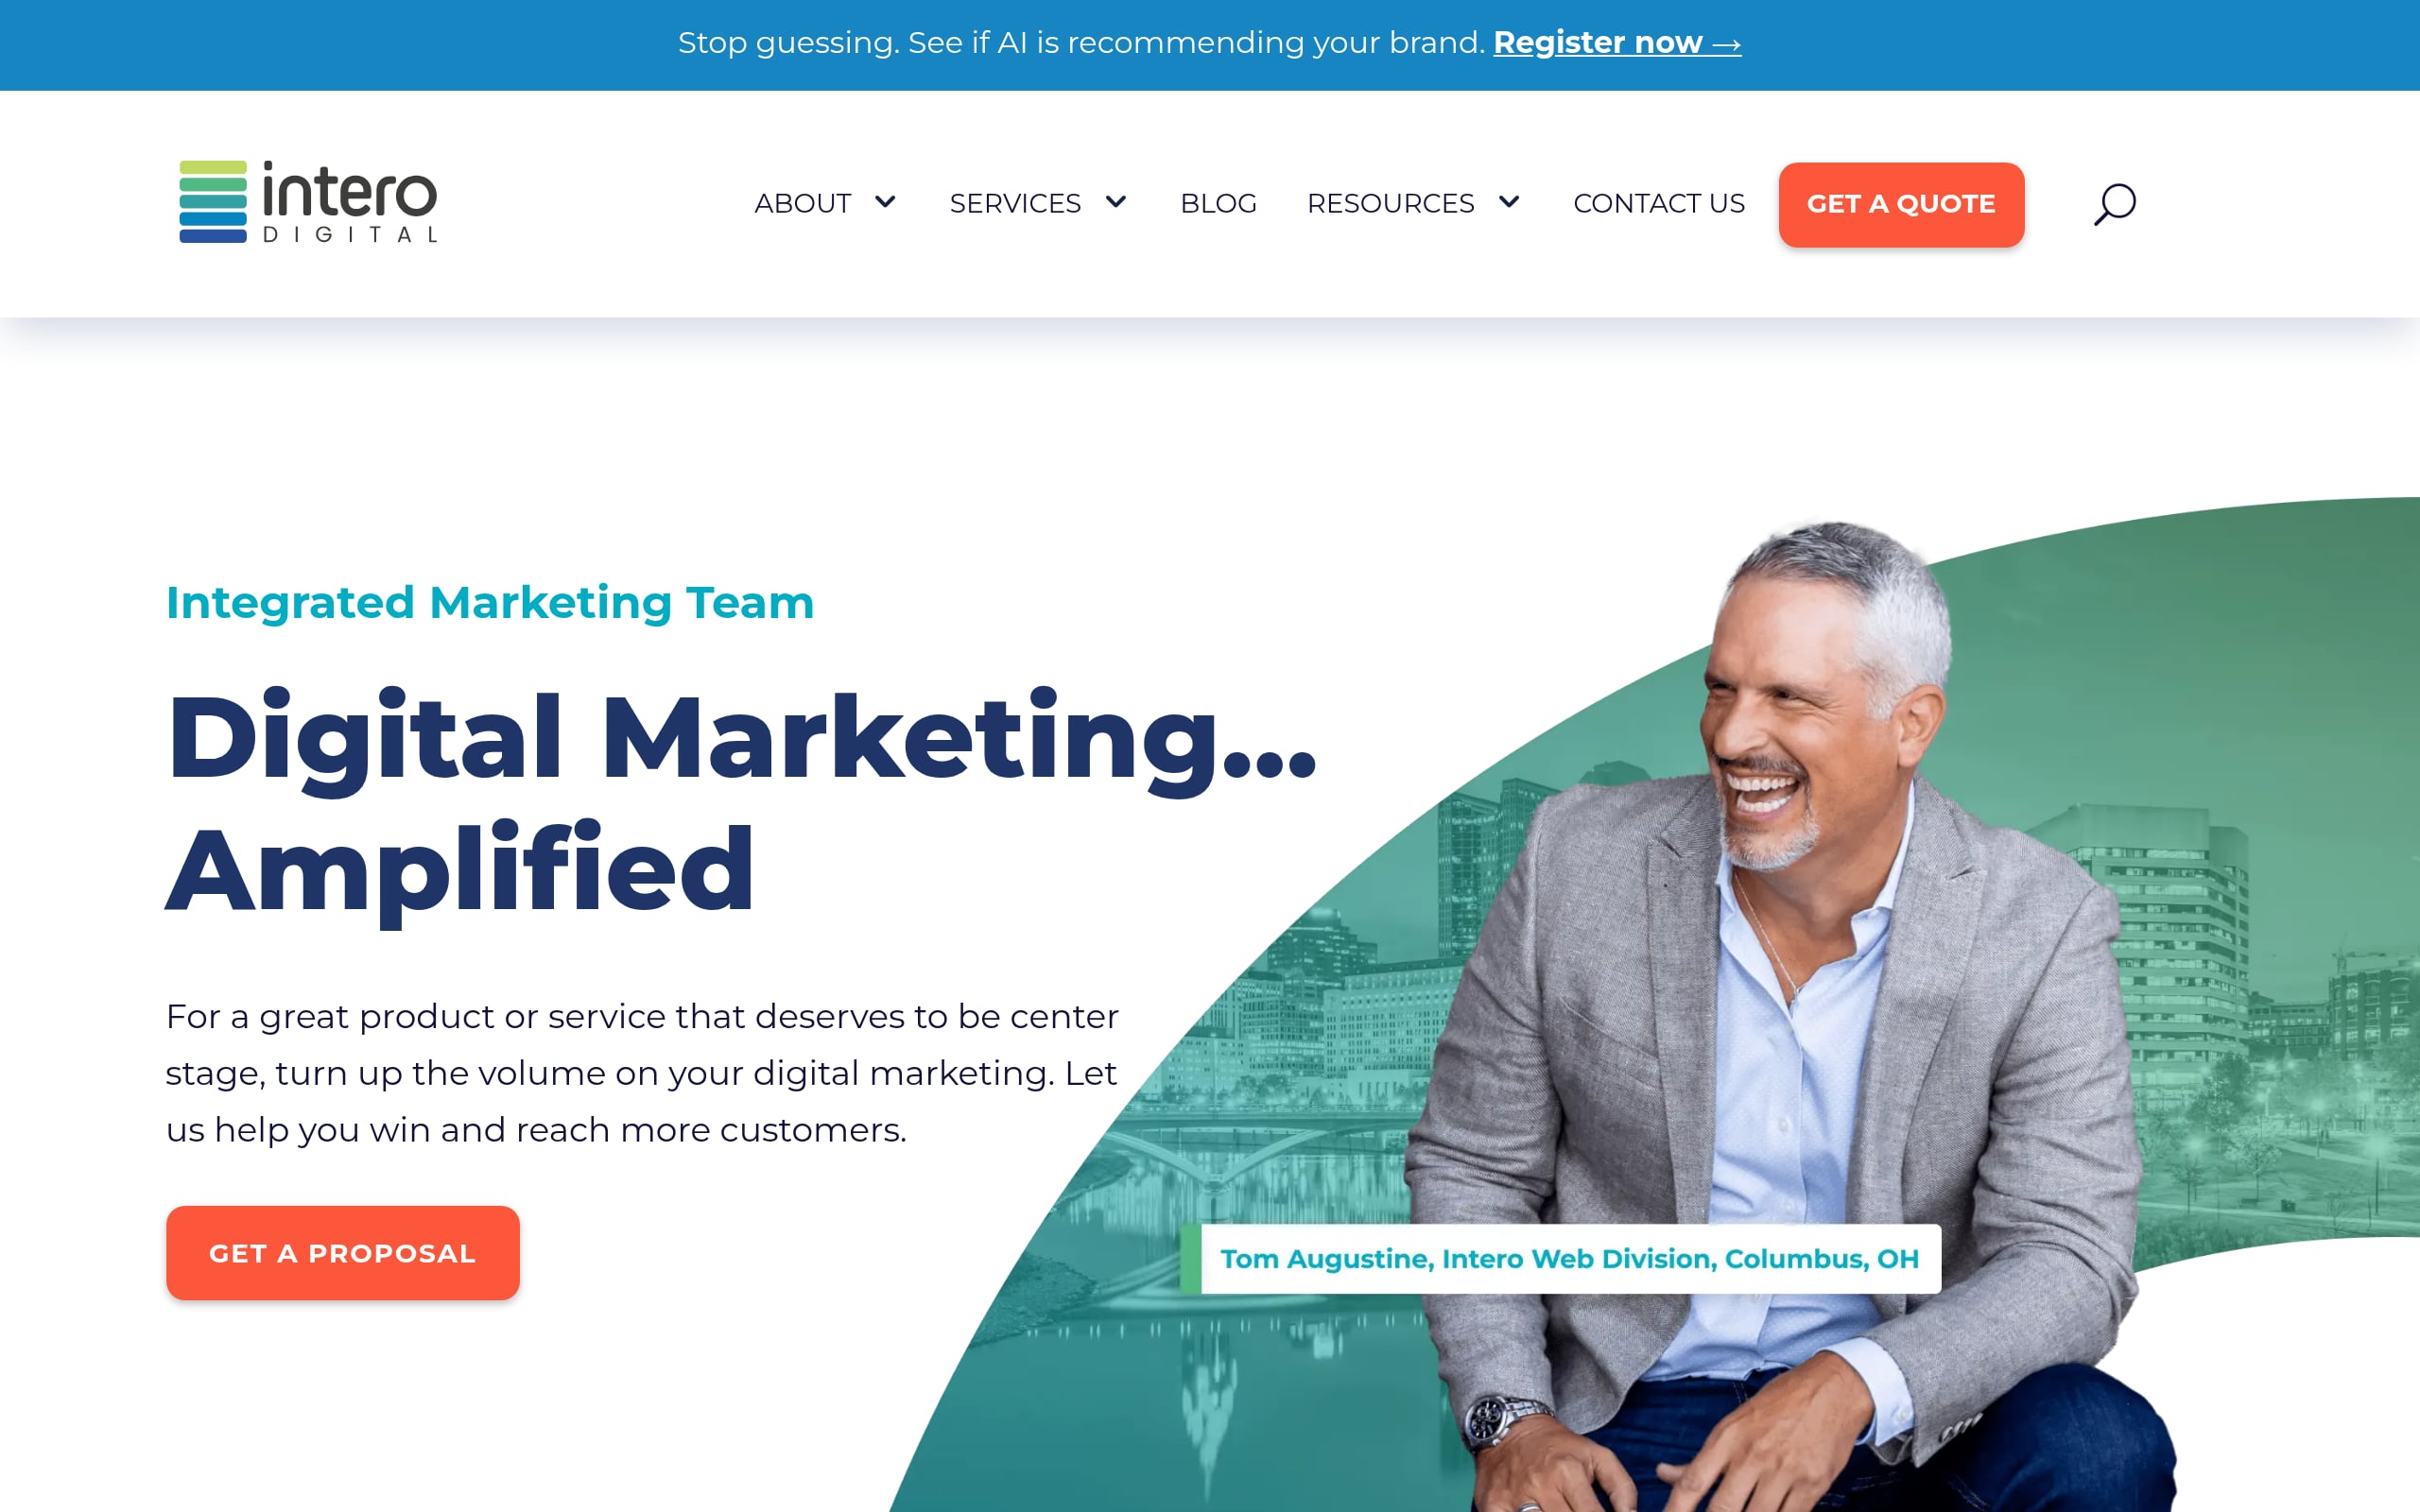Screen dimensions: 2420x1512
Task: Expand the Services menu chevron
Action: tap(1116, 202)
